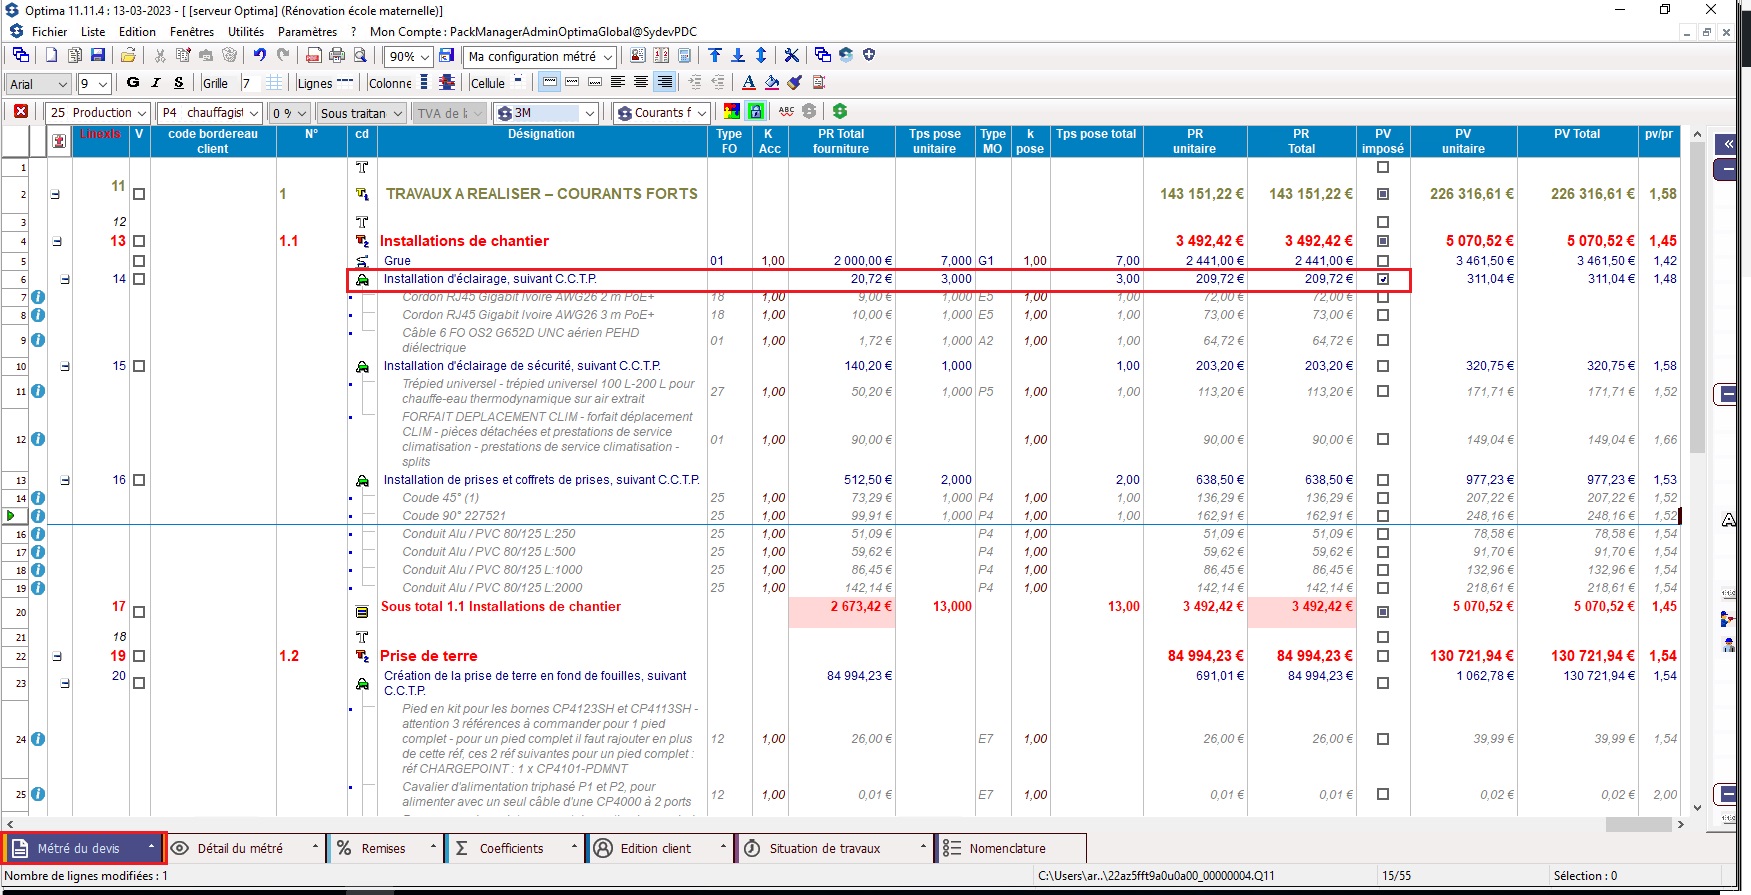Click the blue up-down arrows icon

[761, 56]
